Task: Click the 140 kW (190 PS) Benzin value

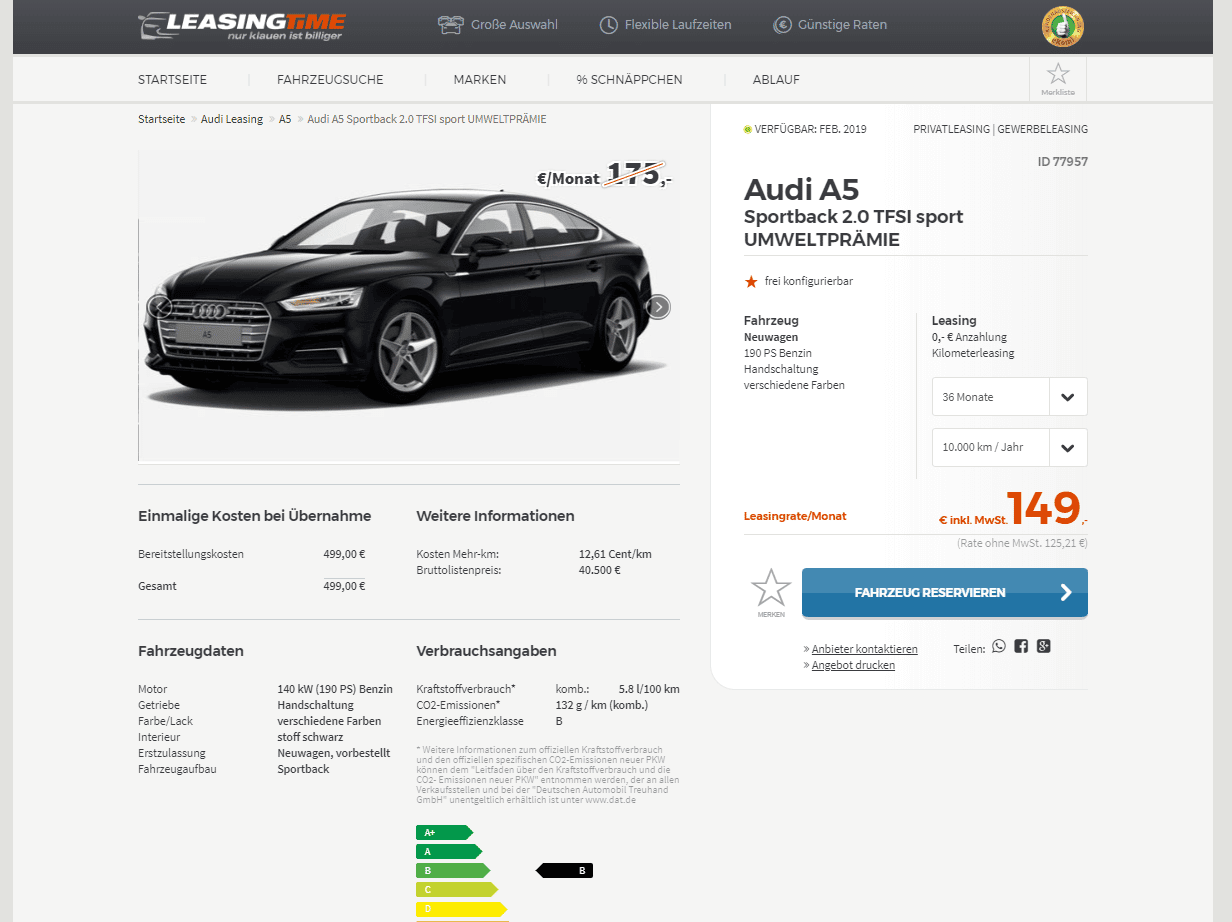Action: [x=335, y=689]
